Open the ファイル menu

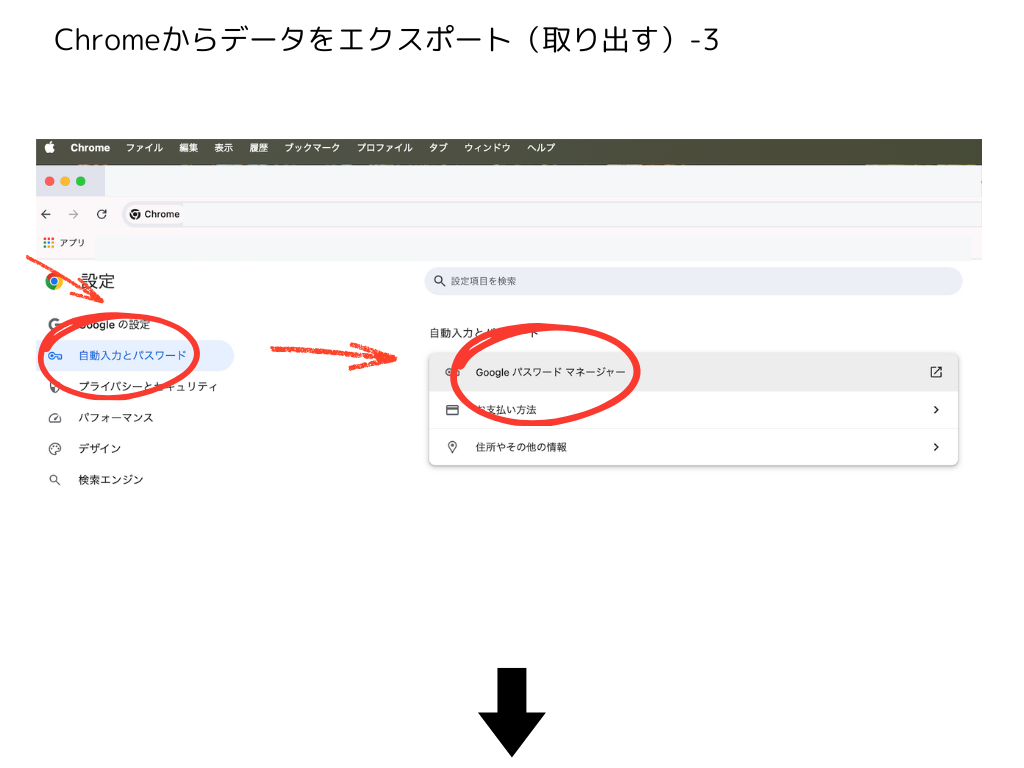tap(144, 148)
